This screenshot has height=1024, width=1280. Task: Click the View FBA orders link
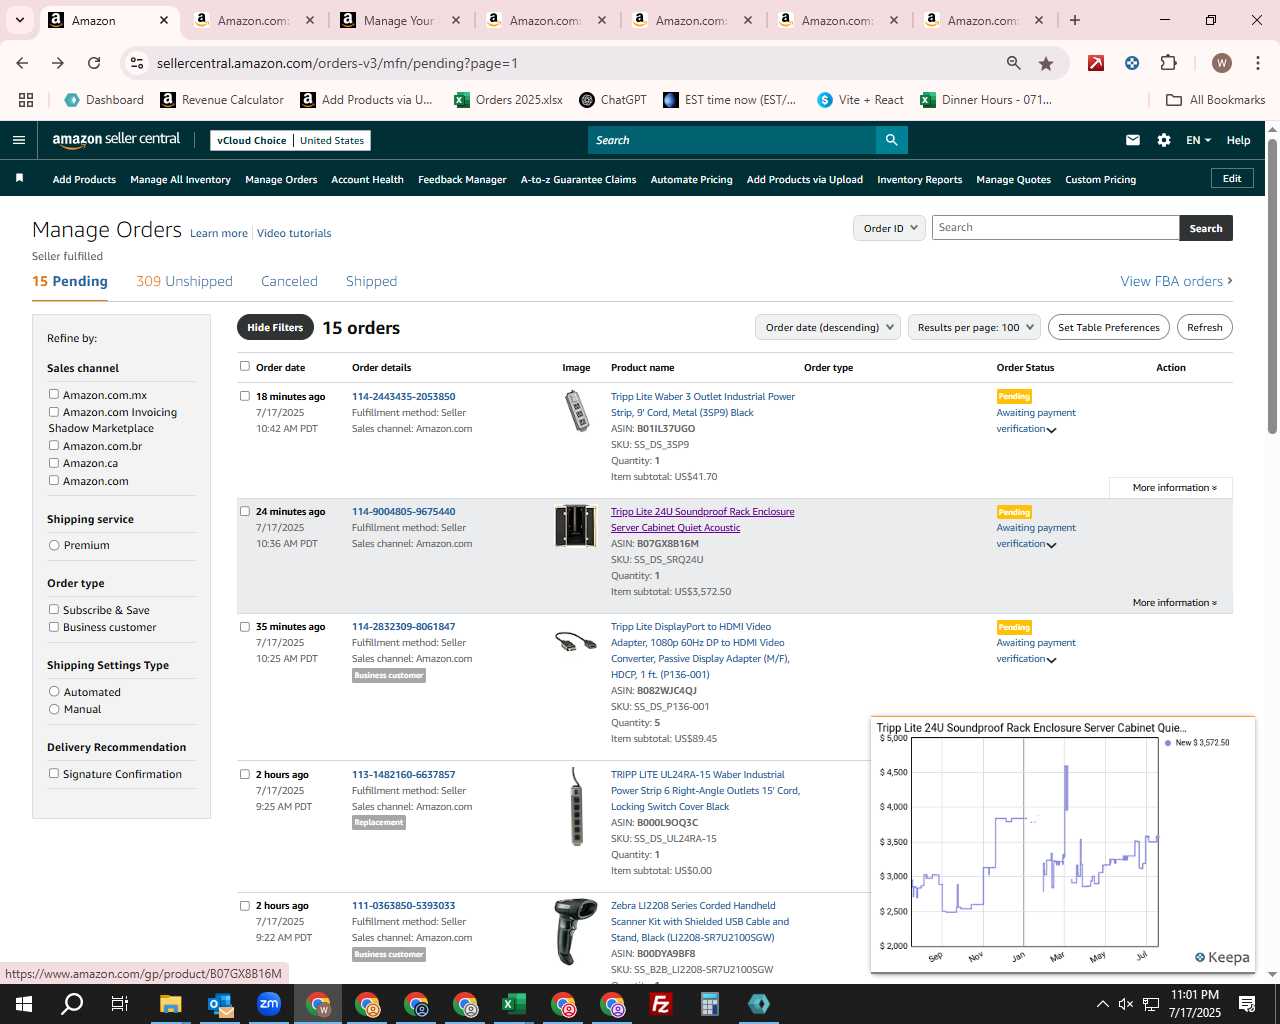[1176, 281]
